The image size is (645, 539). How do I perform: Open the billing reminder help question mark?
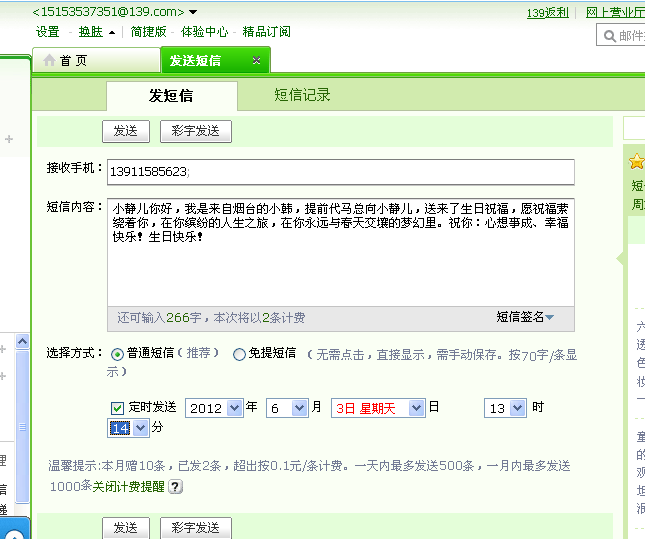[175, 487]
